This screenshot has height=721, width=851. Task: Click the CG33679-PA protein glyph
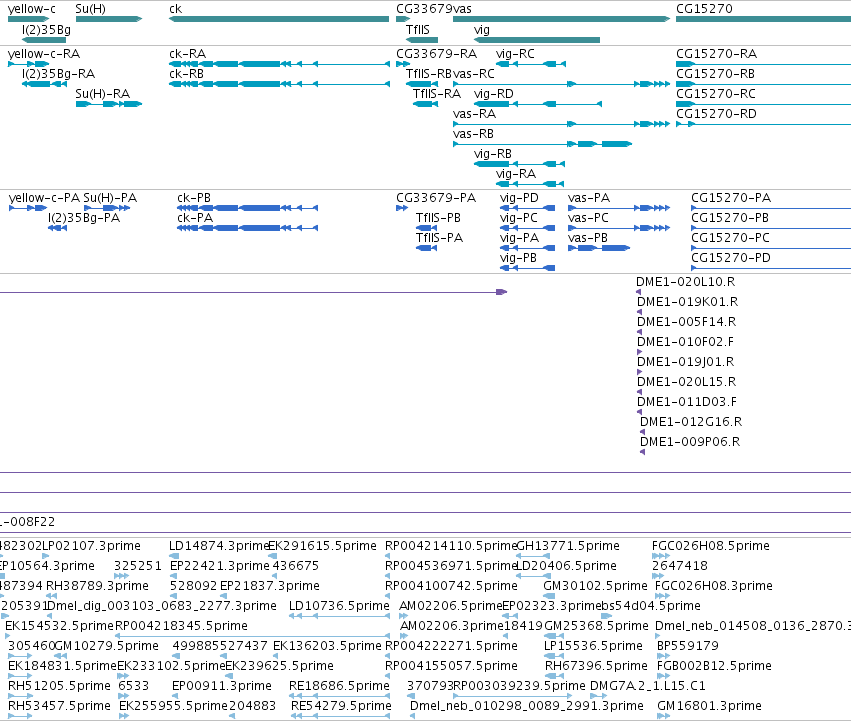(402, 208)
